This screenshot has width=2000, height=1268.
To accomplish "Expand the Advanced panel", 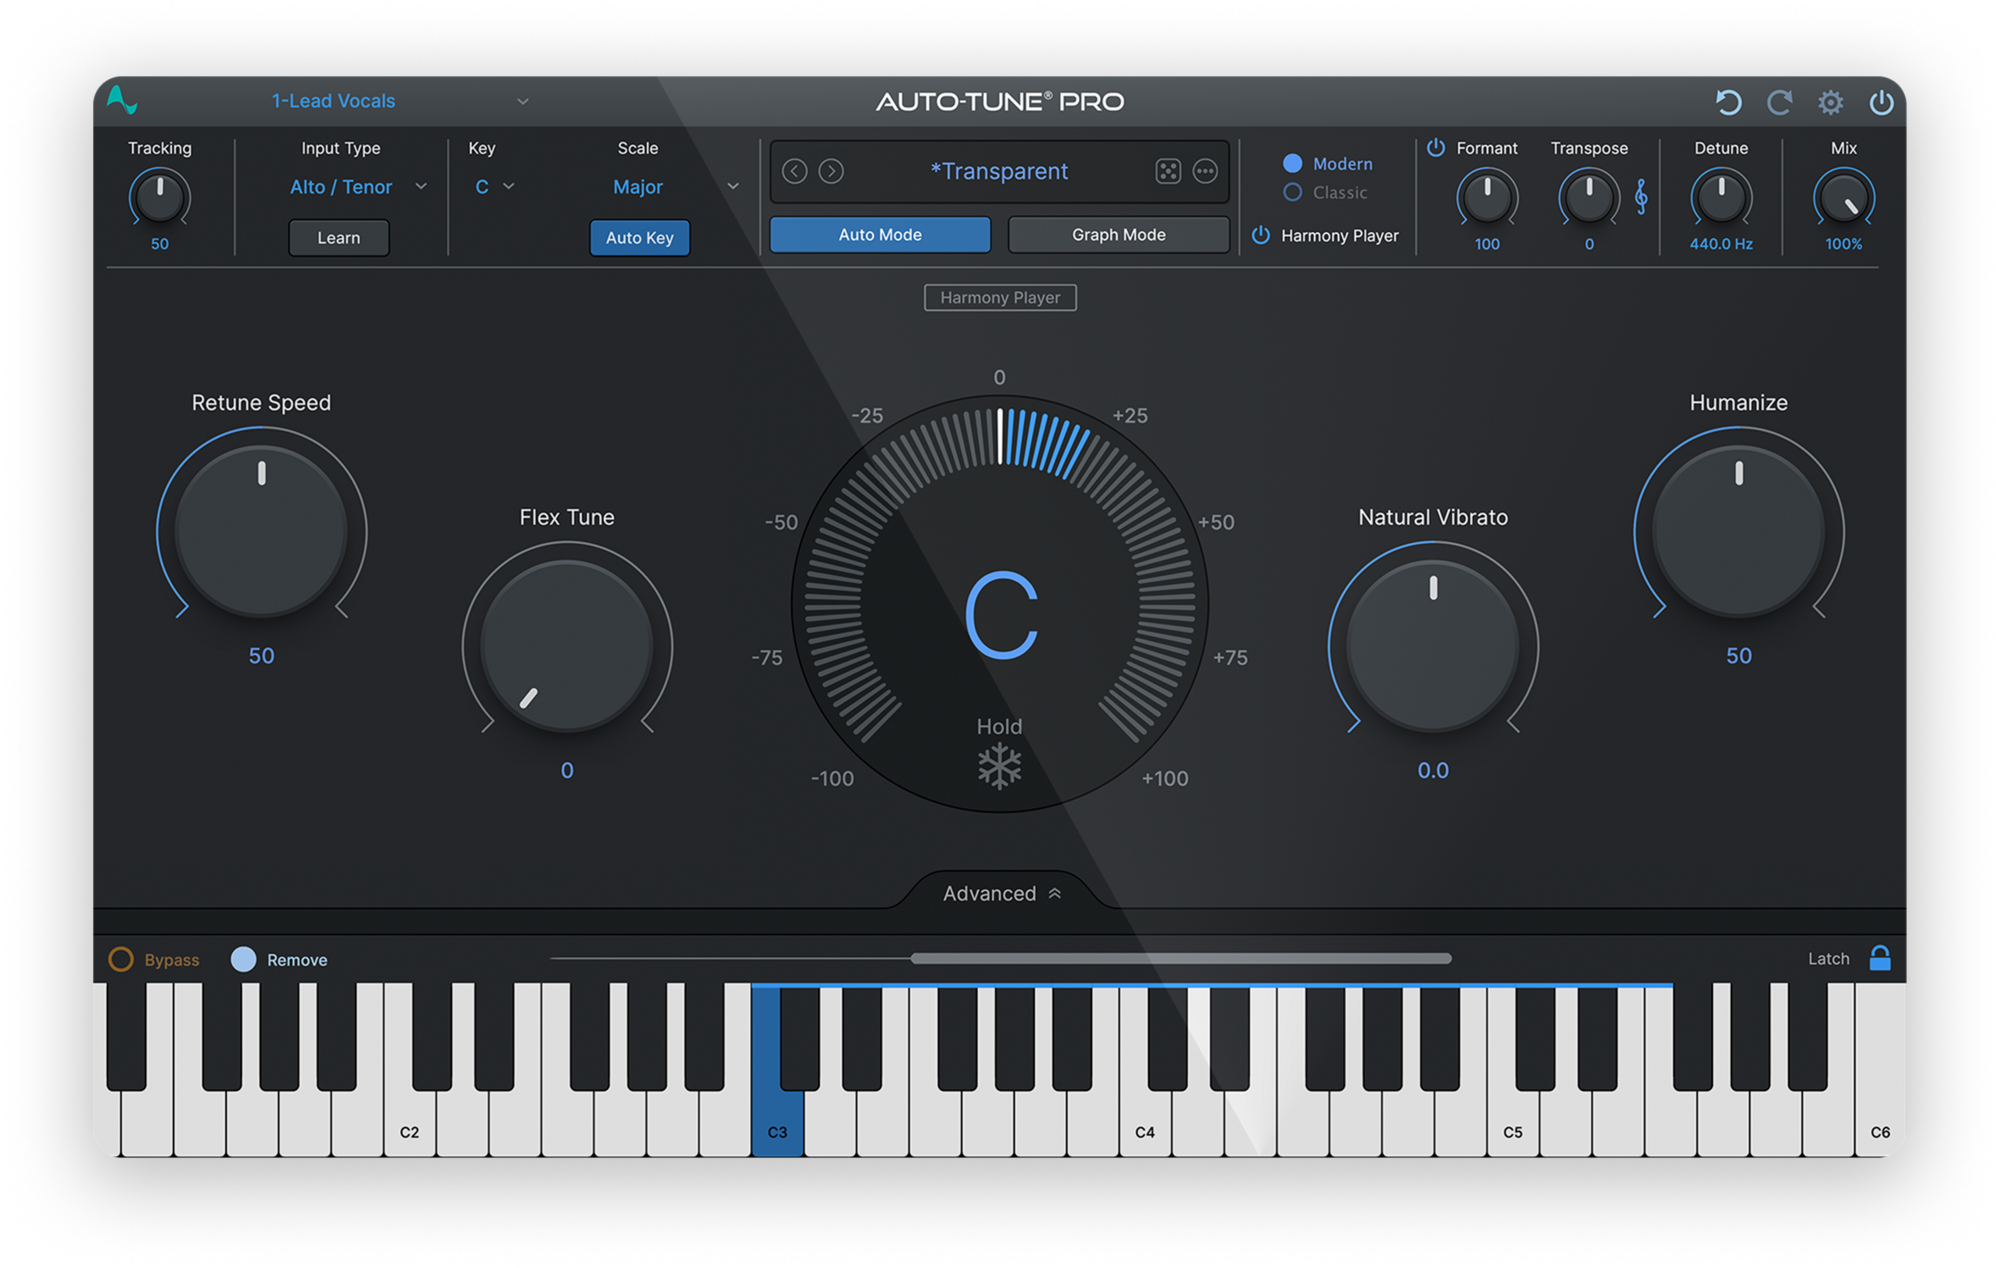I will pos(1001,893).
